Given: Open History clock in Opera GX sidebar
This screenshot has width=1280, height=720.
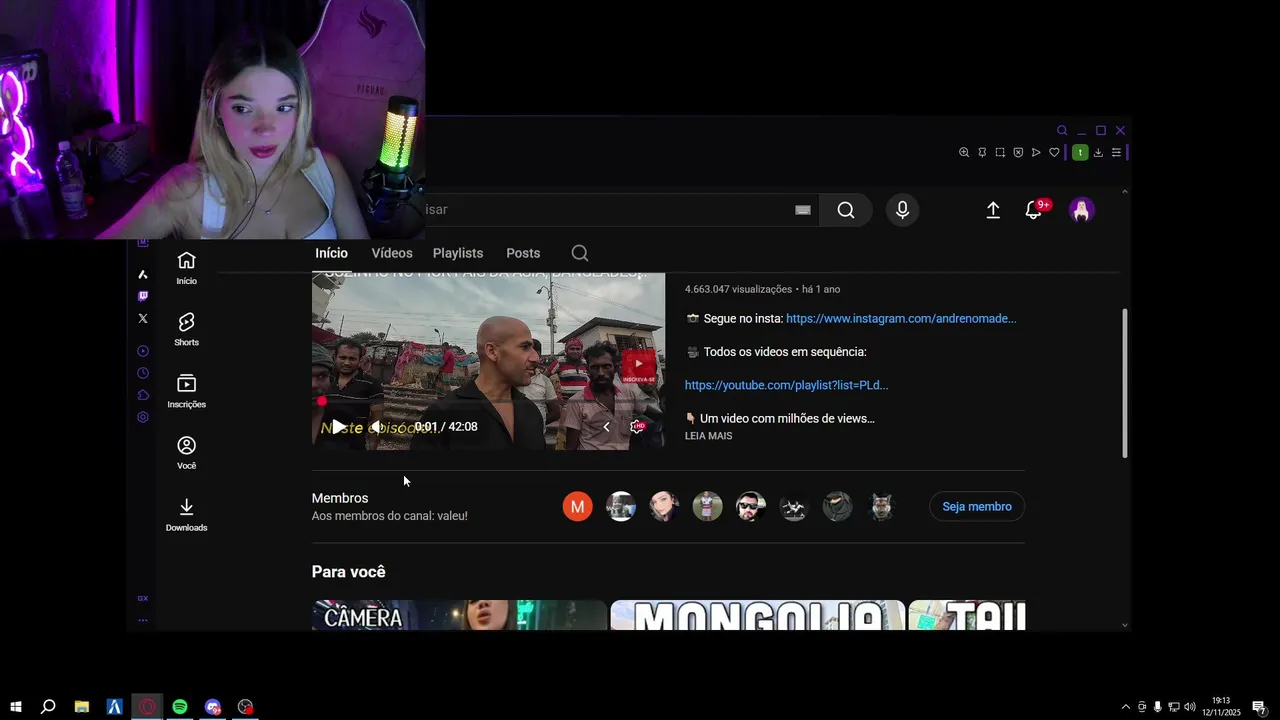Looking at the screenshot, I should pyautogui.click(x=143, y=373).
